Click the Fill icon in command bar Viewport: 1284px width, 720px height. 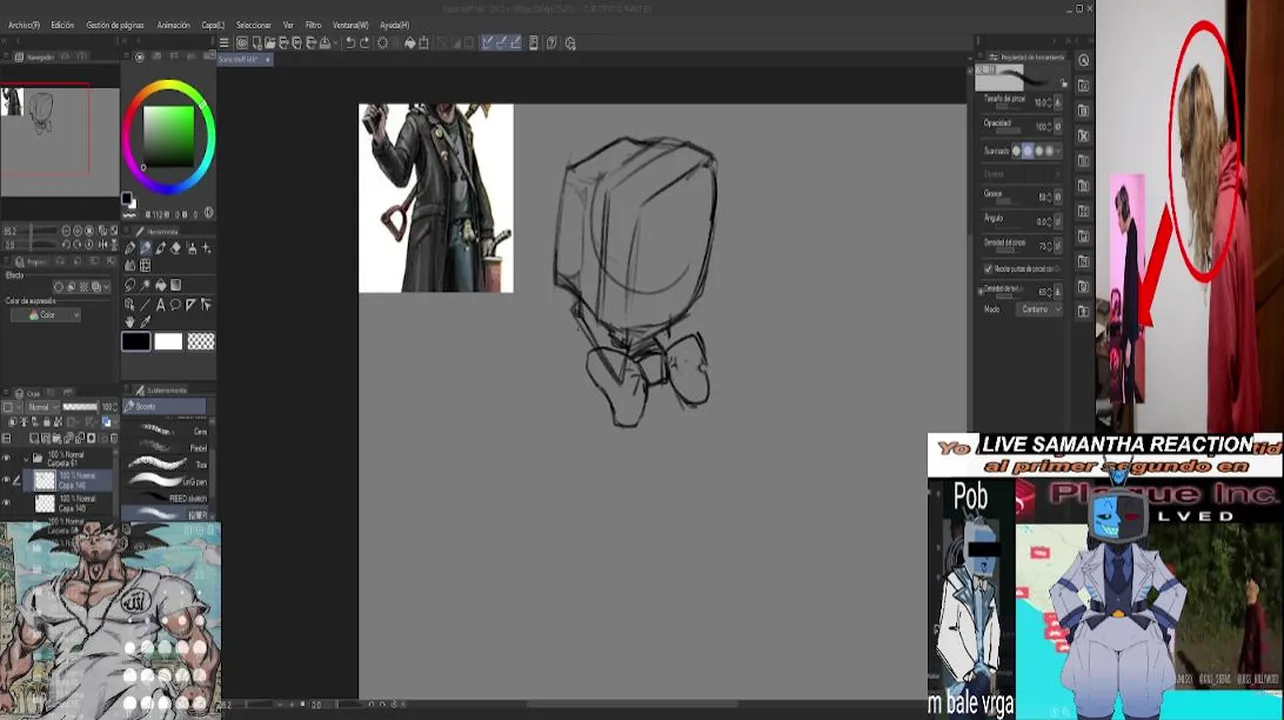tap(410, 43)
